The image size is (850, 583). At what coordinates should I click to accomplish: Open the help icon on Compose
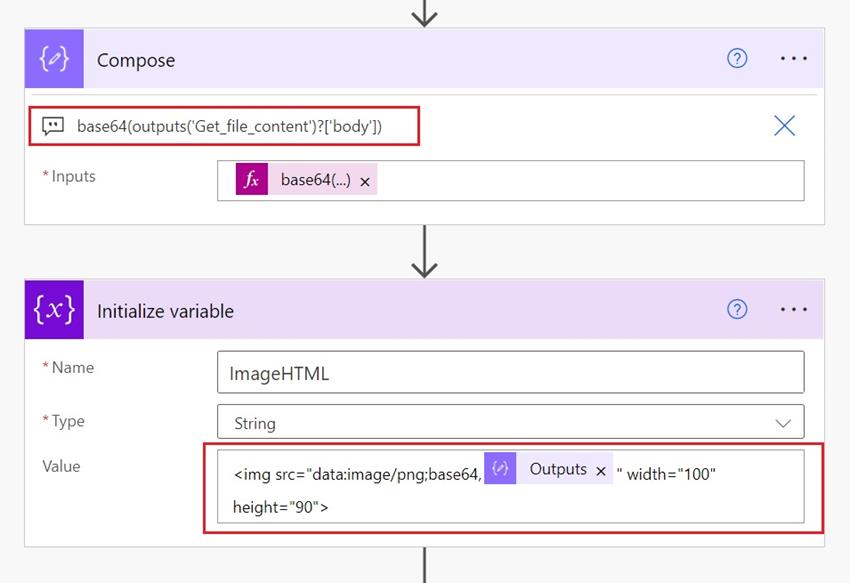(x=737, y=59)
